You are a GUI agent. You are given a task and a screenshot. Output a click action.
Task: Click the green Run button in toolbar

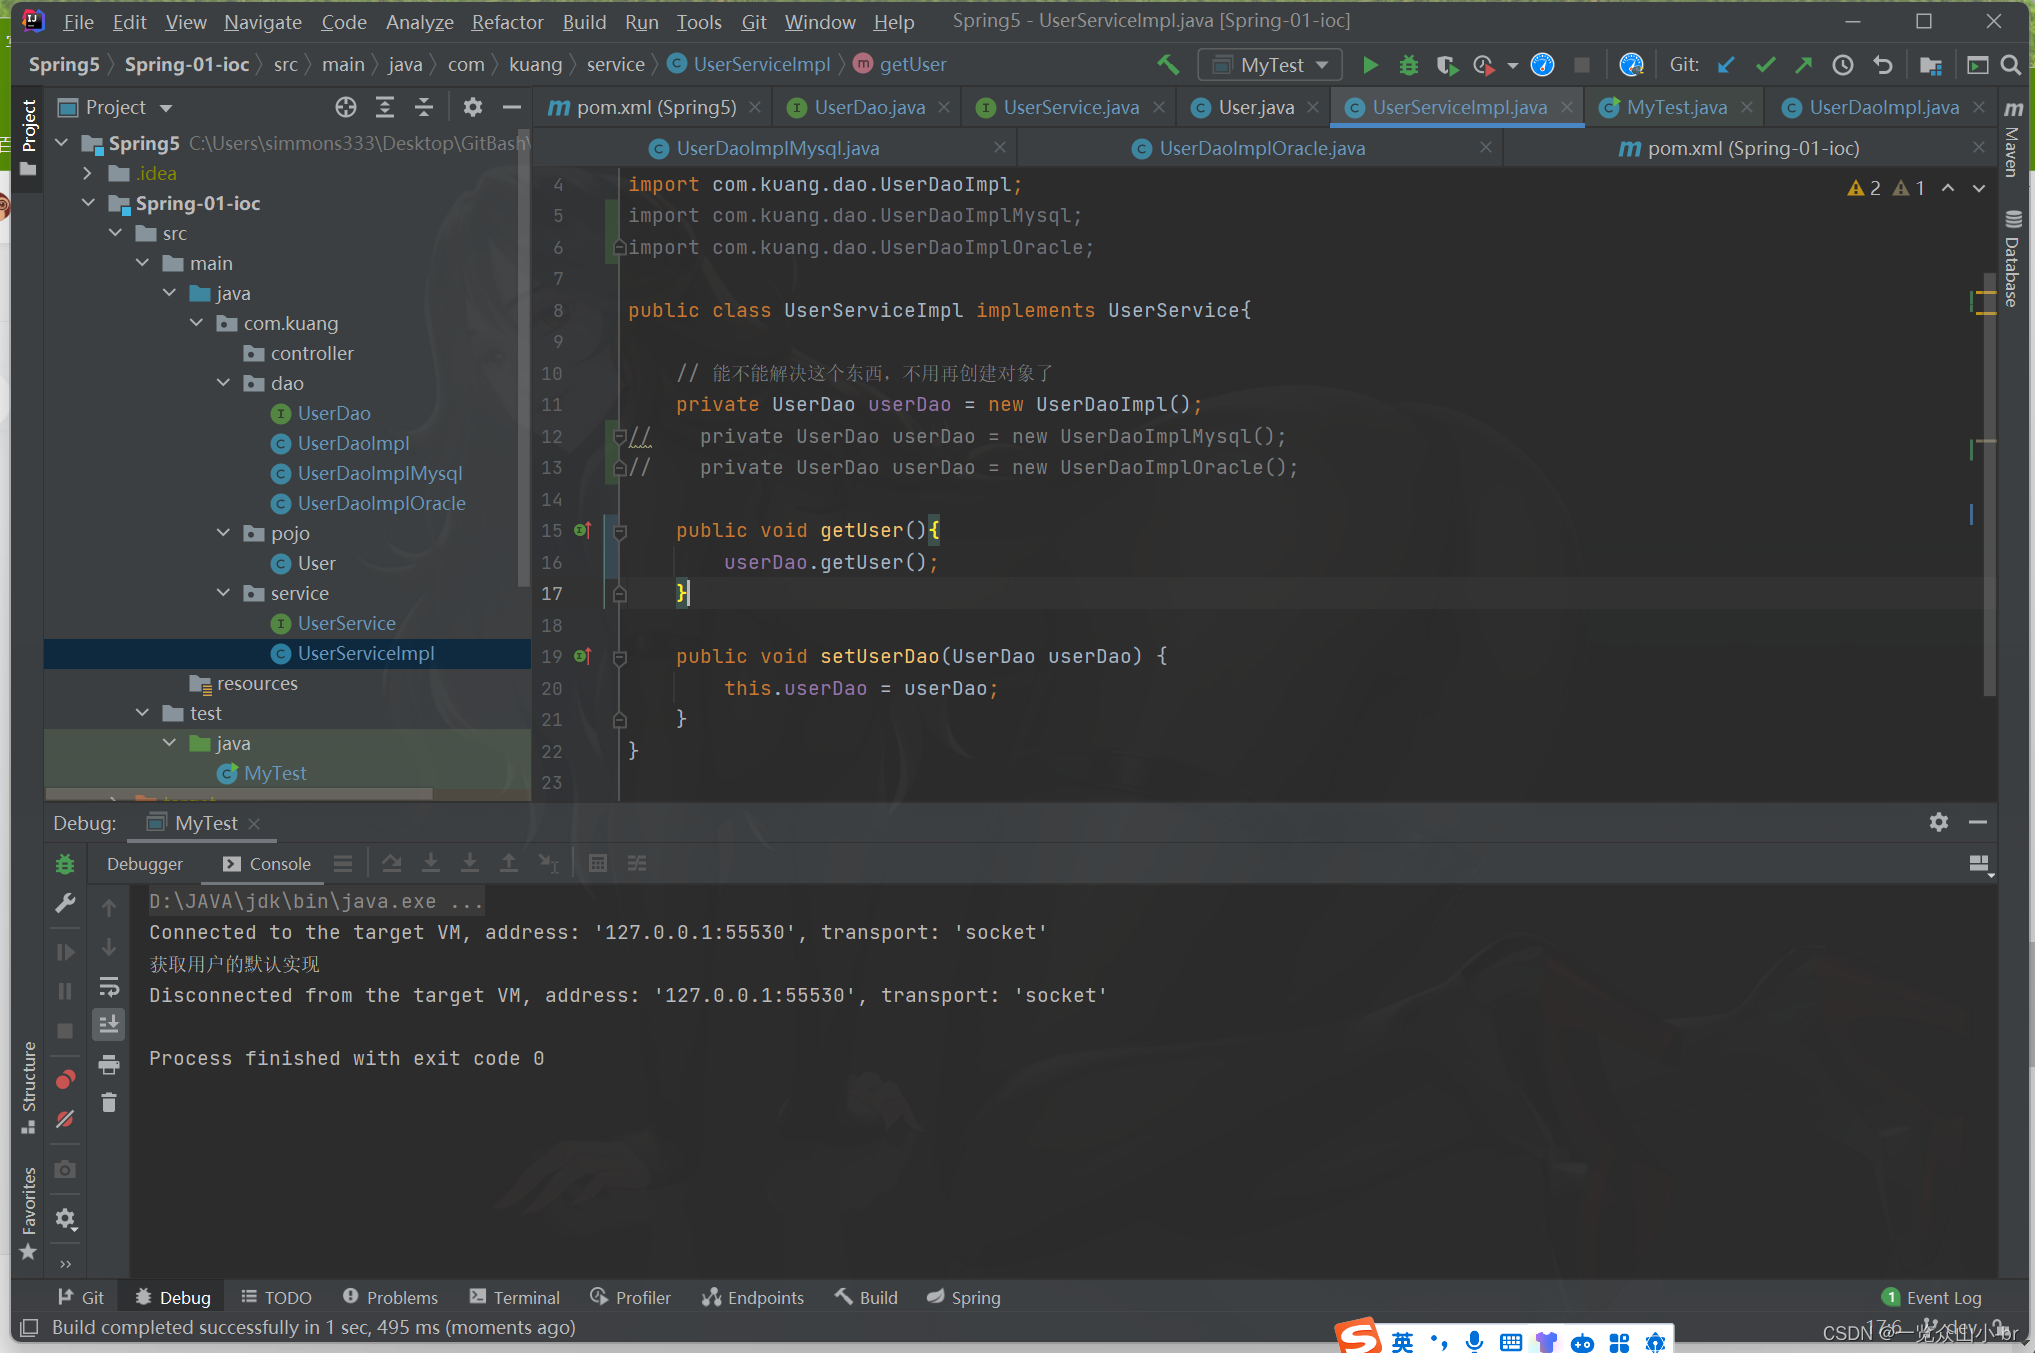pyautogui.click(x=1370, y=65)
